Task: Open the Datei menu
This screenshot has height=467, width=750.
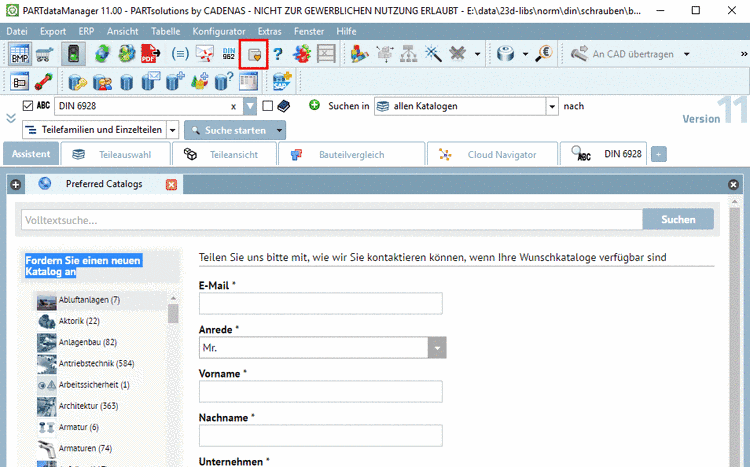Action: [17, 32]
